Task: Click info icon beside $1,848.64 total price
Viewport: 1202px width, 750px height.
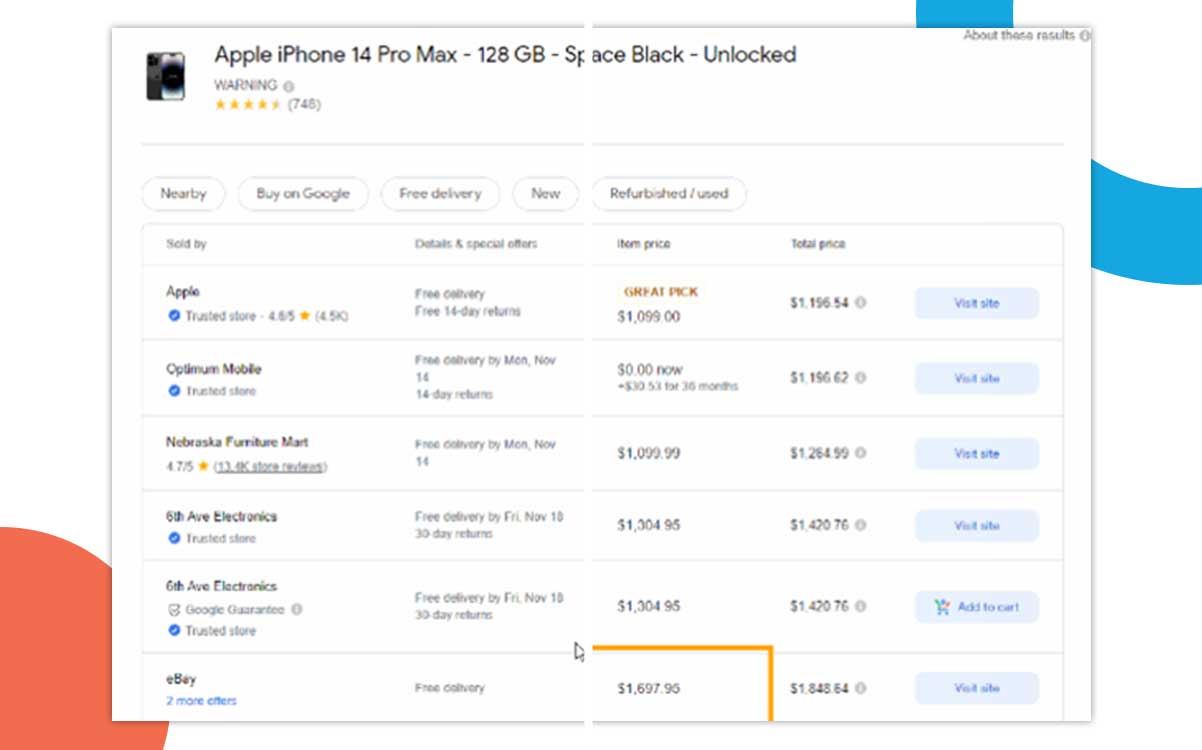Action: pyautogui.click(x=860, y=689)
